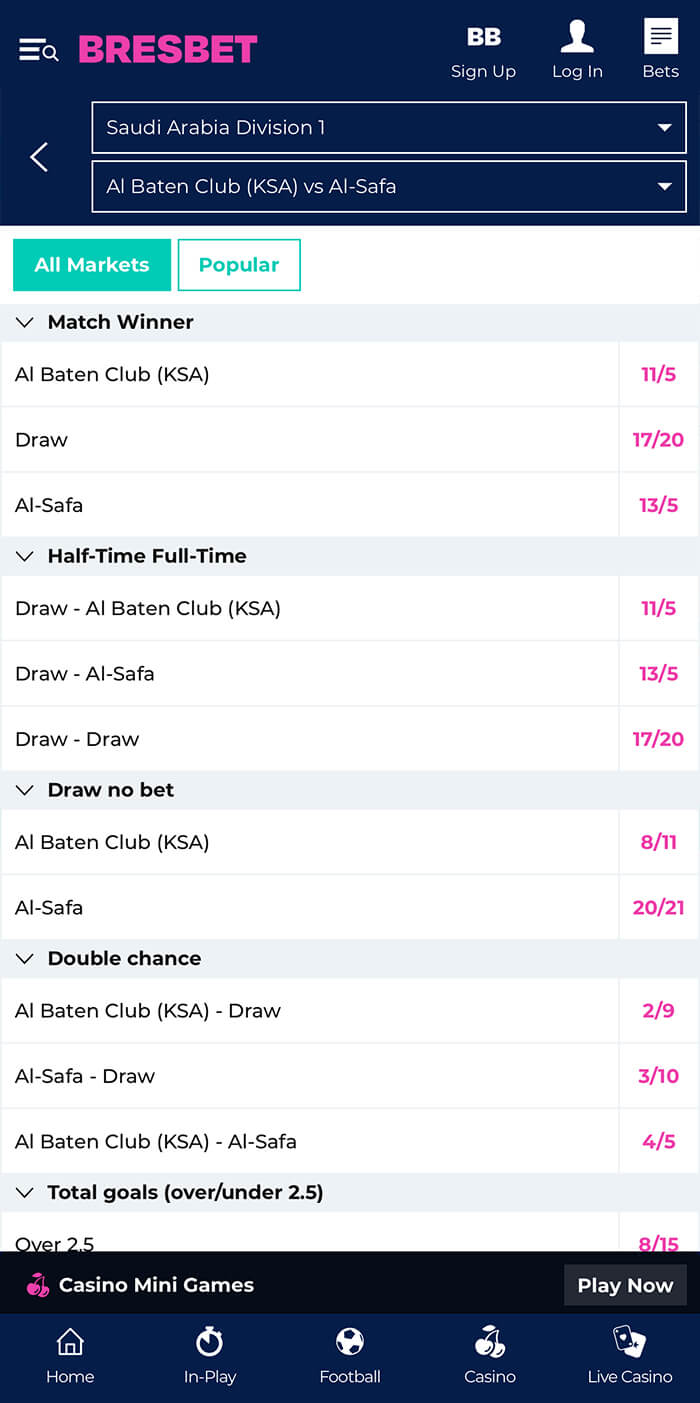Select Draw odds 17/20 in Match Winner

[x=658, y=439]
